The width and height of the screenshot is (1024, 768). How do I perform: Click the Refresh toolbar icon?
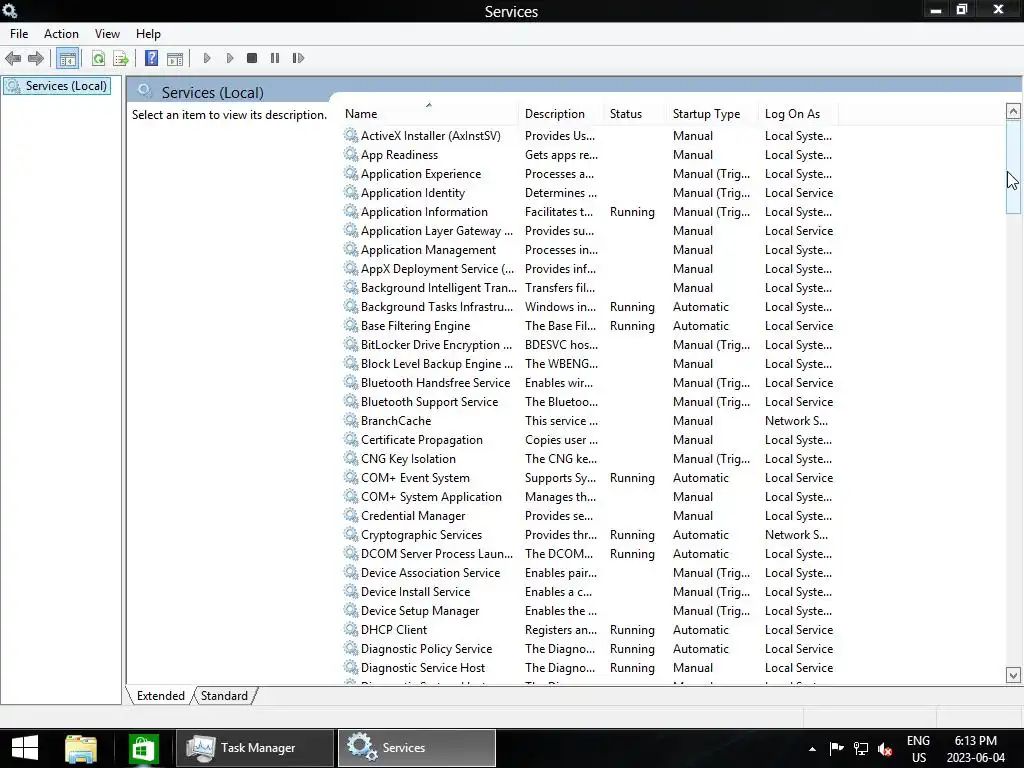pyautogui.click(x=98, y=59)
